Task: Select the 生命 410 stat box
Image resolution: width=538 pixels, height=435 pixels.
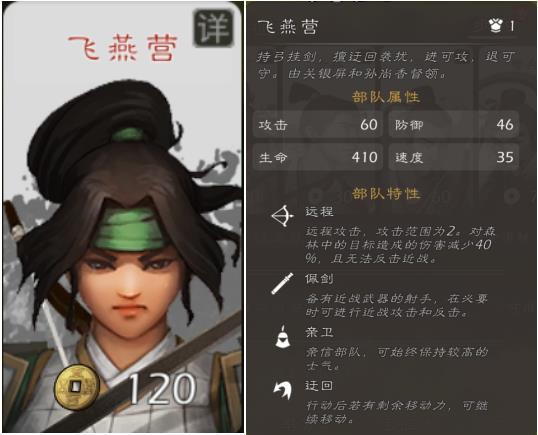Action: pyautogui.click(x=318, y=157)
